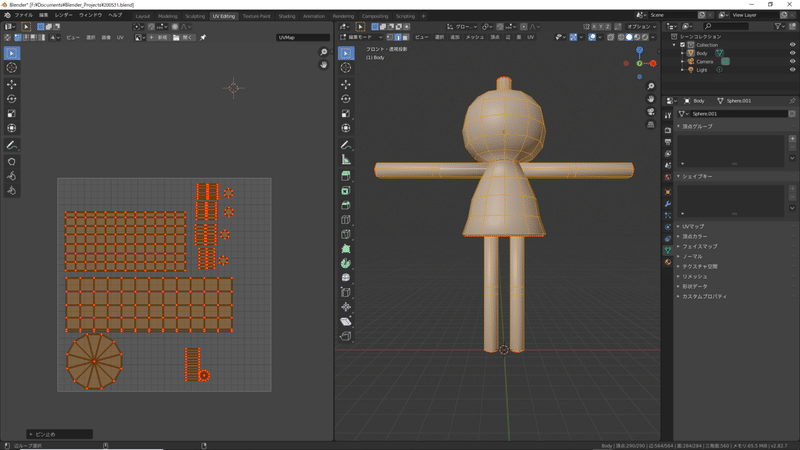Screen dimensions: 800x450
Task: Click the 新規 image button in UV editor
Action: [160, 37]
